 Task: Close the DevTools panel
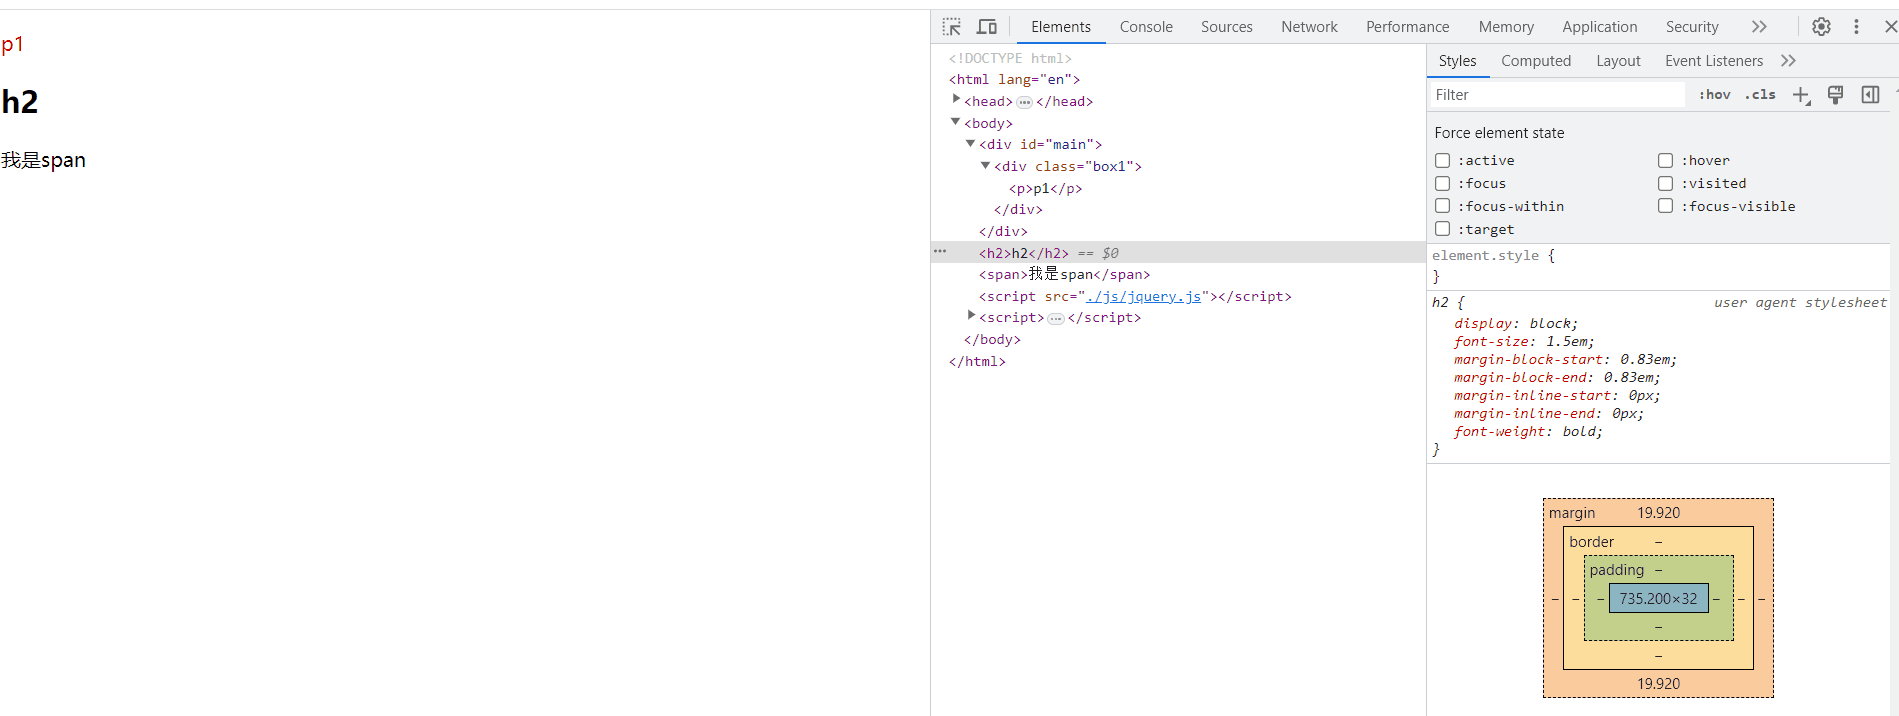click(x=1890, y=27)
